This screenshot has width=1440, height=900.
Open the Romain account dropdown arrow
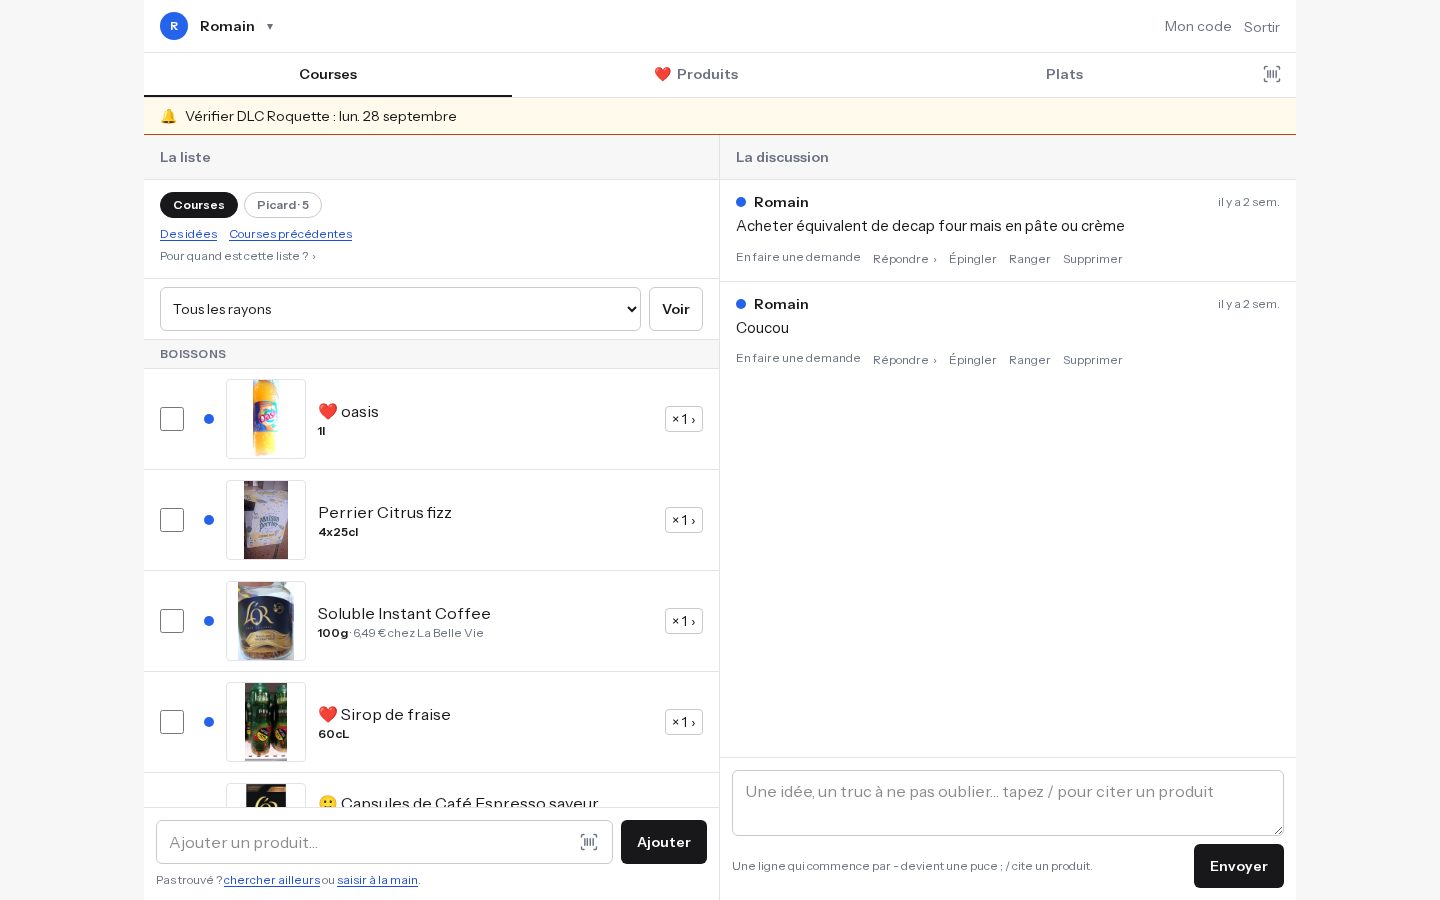pos(270,27)
